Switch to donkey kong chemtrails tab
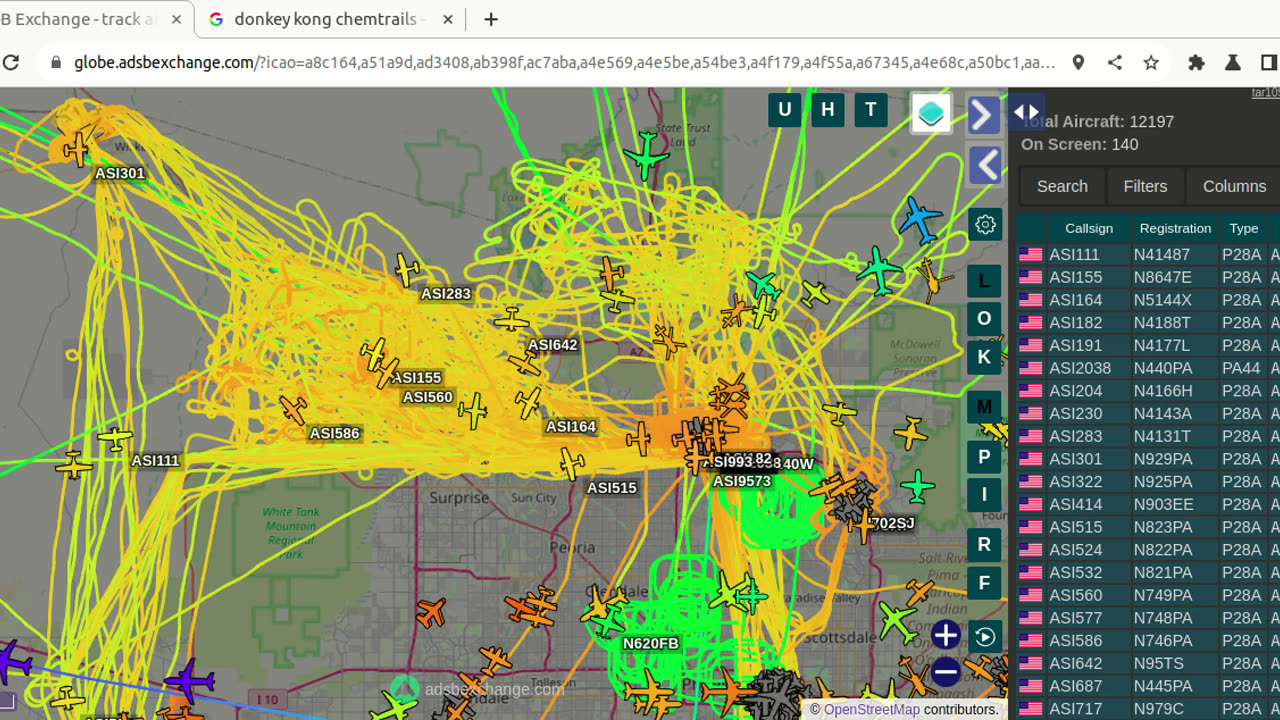The image size is (1280, 720). click(330, 19)
